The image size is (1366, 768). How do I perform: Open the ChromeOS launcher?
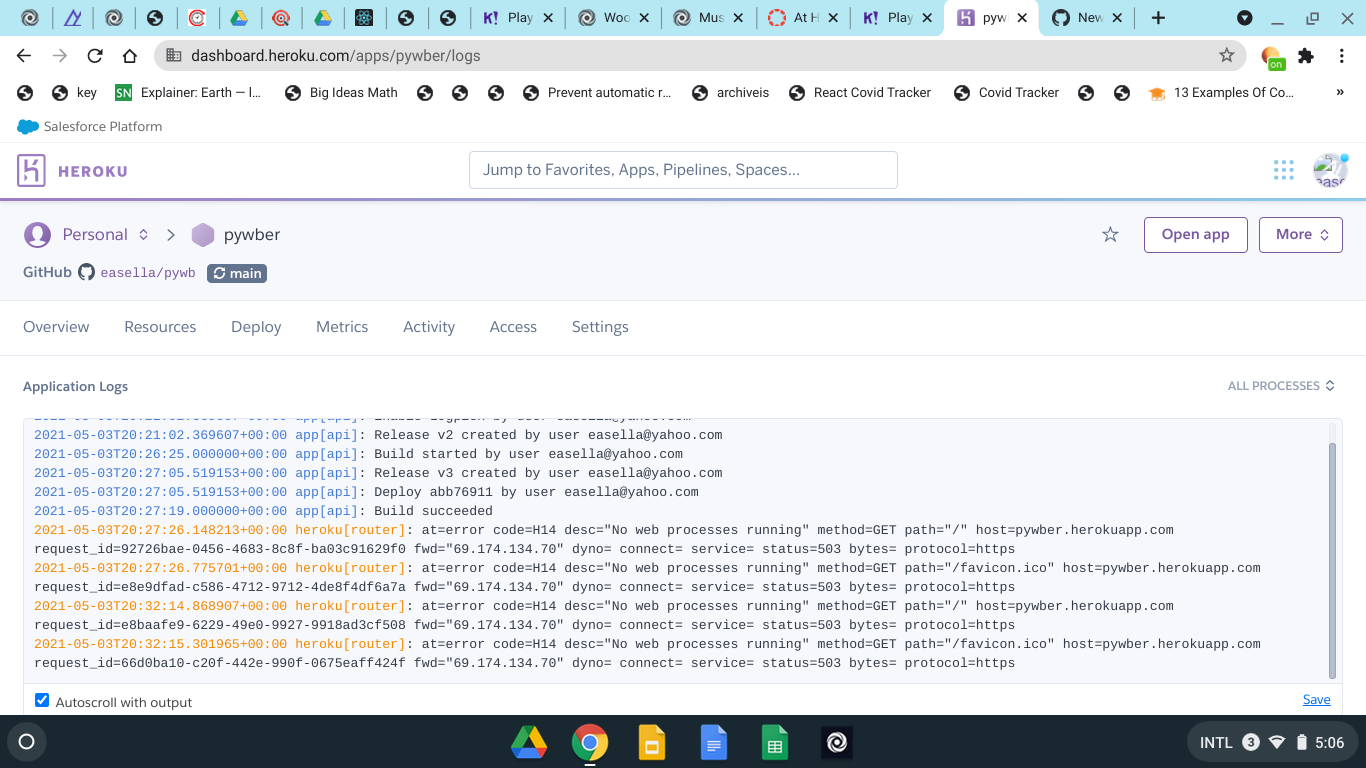(x=27, y=742)
